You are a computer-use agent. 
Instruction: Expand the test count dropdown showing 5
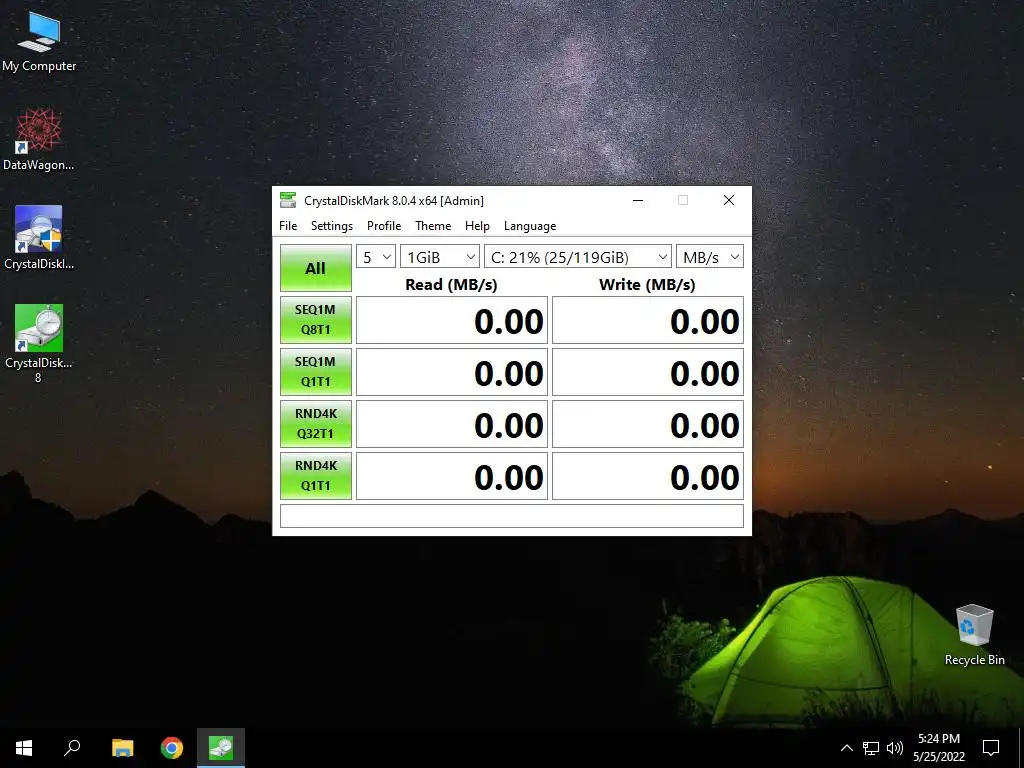point(376,257)
